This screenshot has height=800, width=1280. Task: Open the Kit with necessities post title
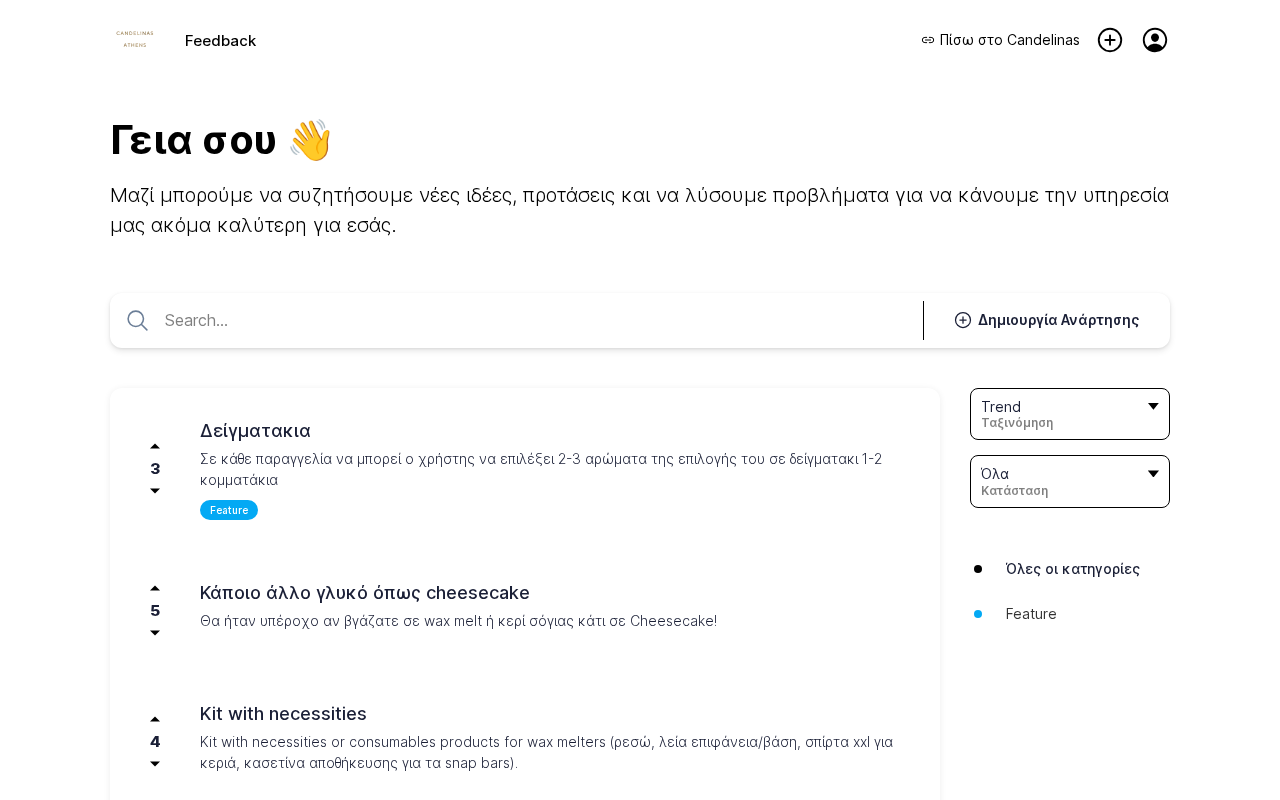coord(283,714)
